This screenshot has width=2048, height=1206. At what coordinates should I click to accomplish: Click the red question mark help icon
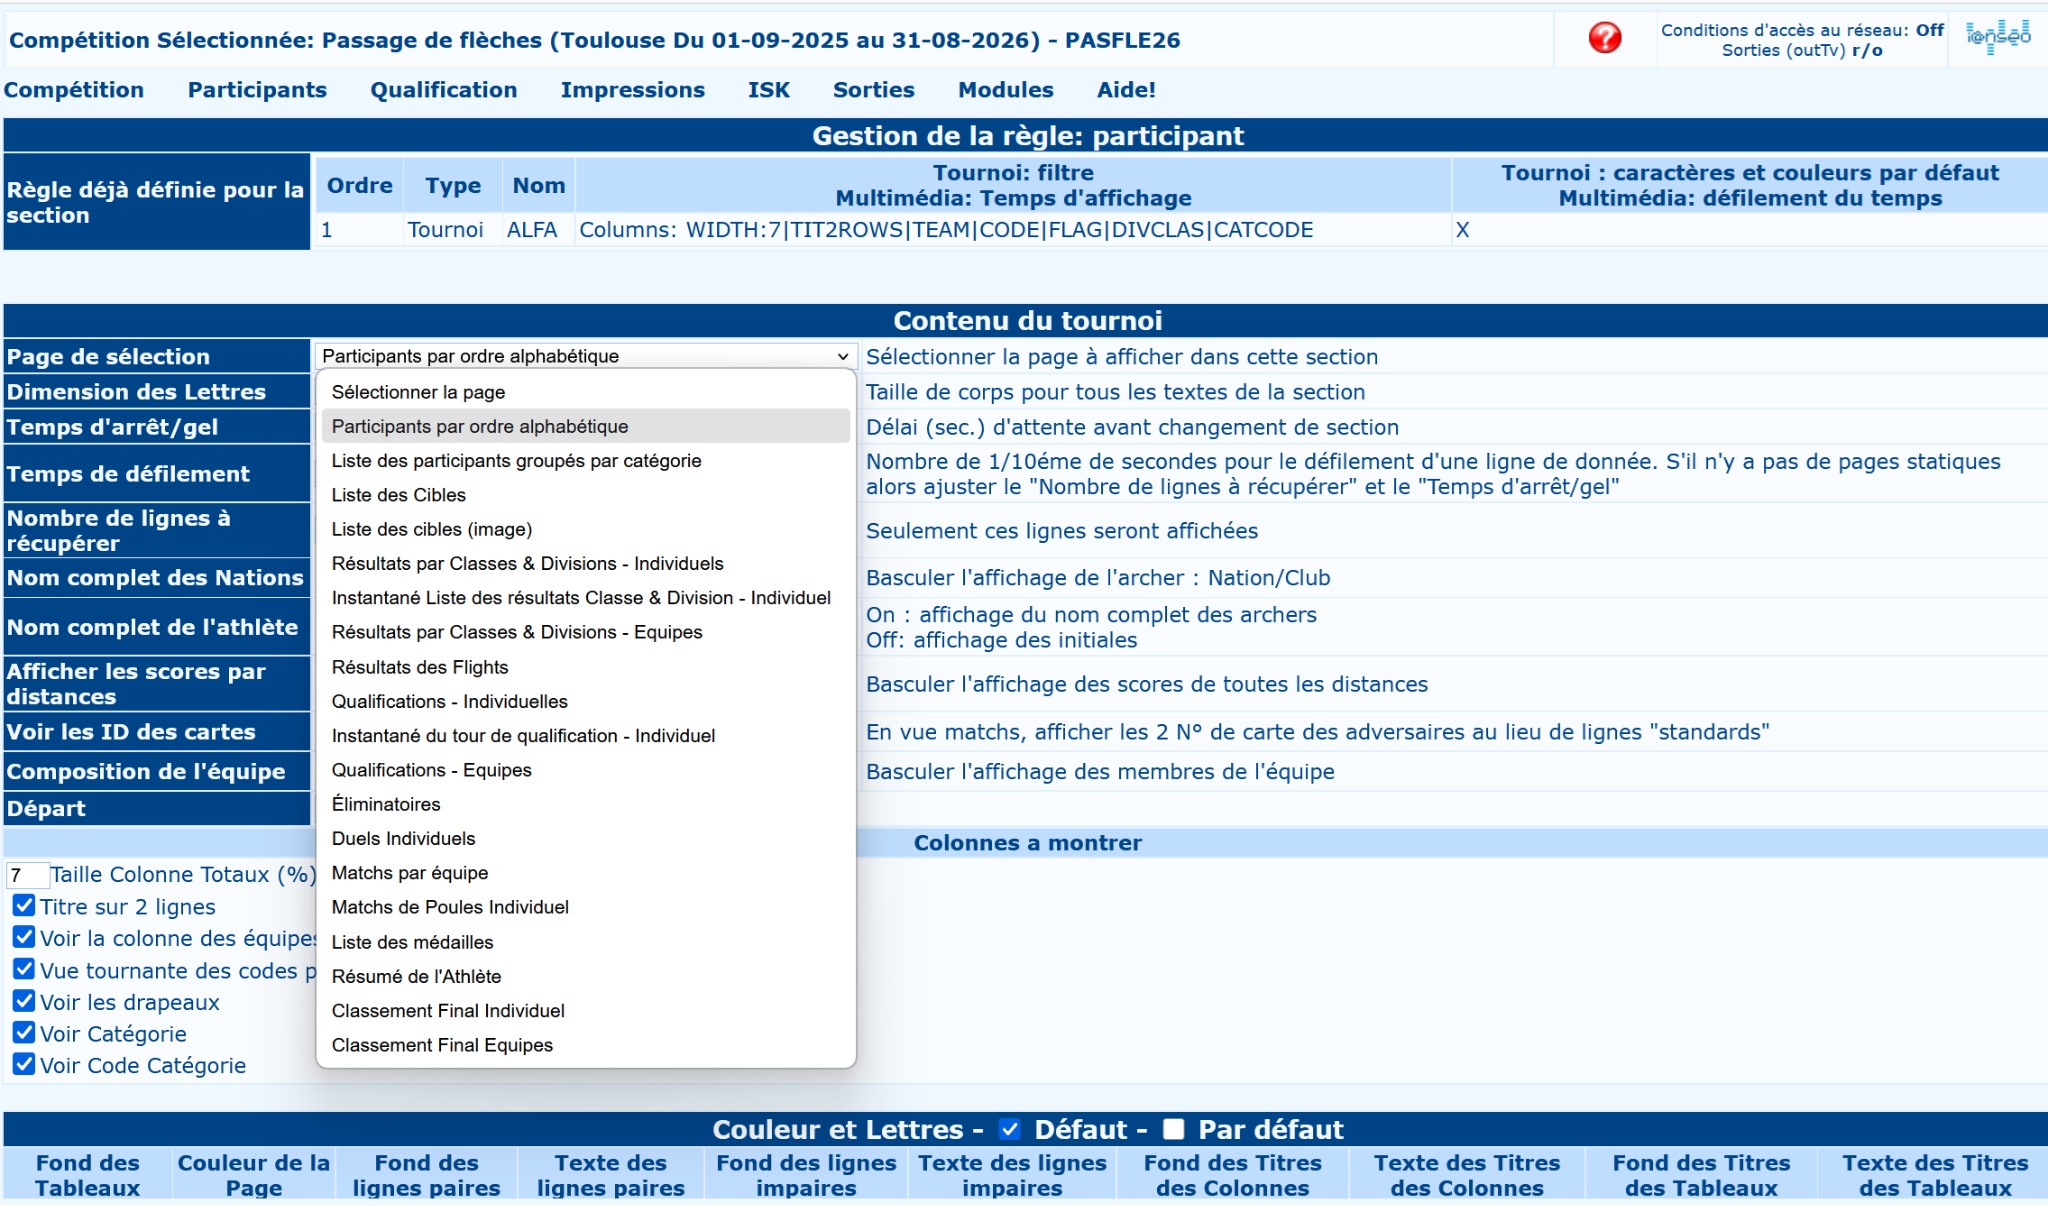(x=1605, y=38)
